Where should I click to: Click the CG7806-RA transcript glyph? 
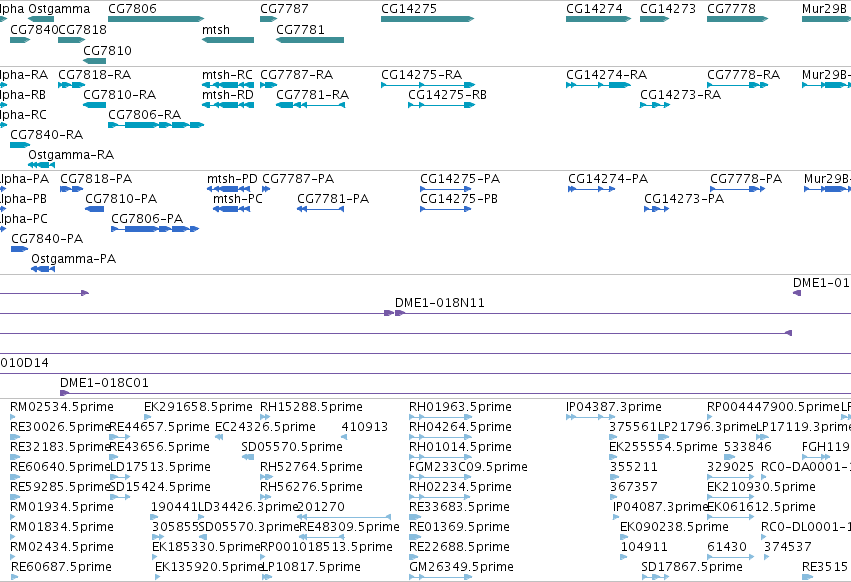[x=156, y=125]
